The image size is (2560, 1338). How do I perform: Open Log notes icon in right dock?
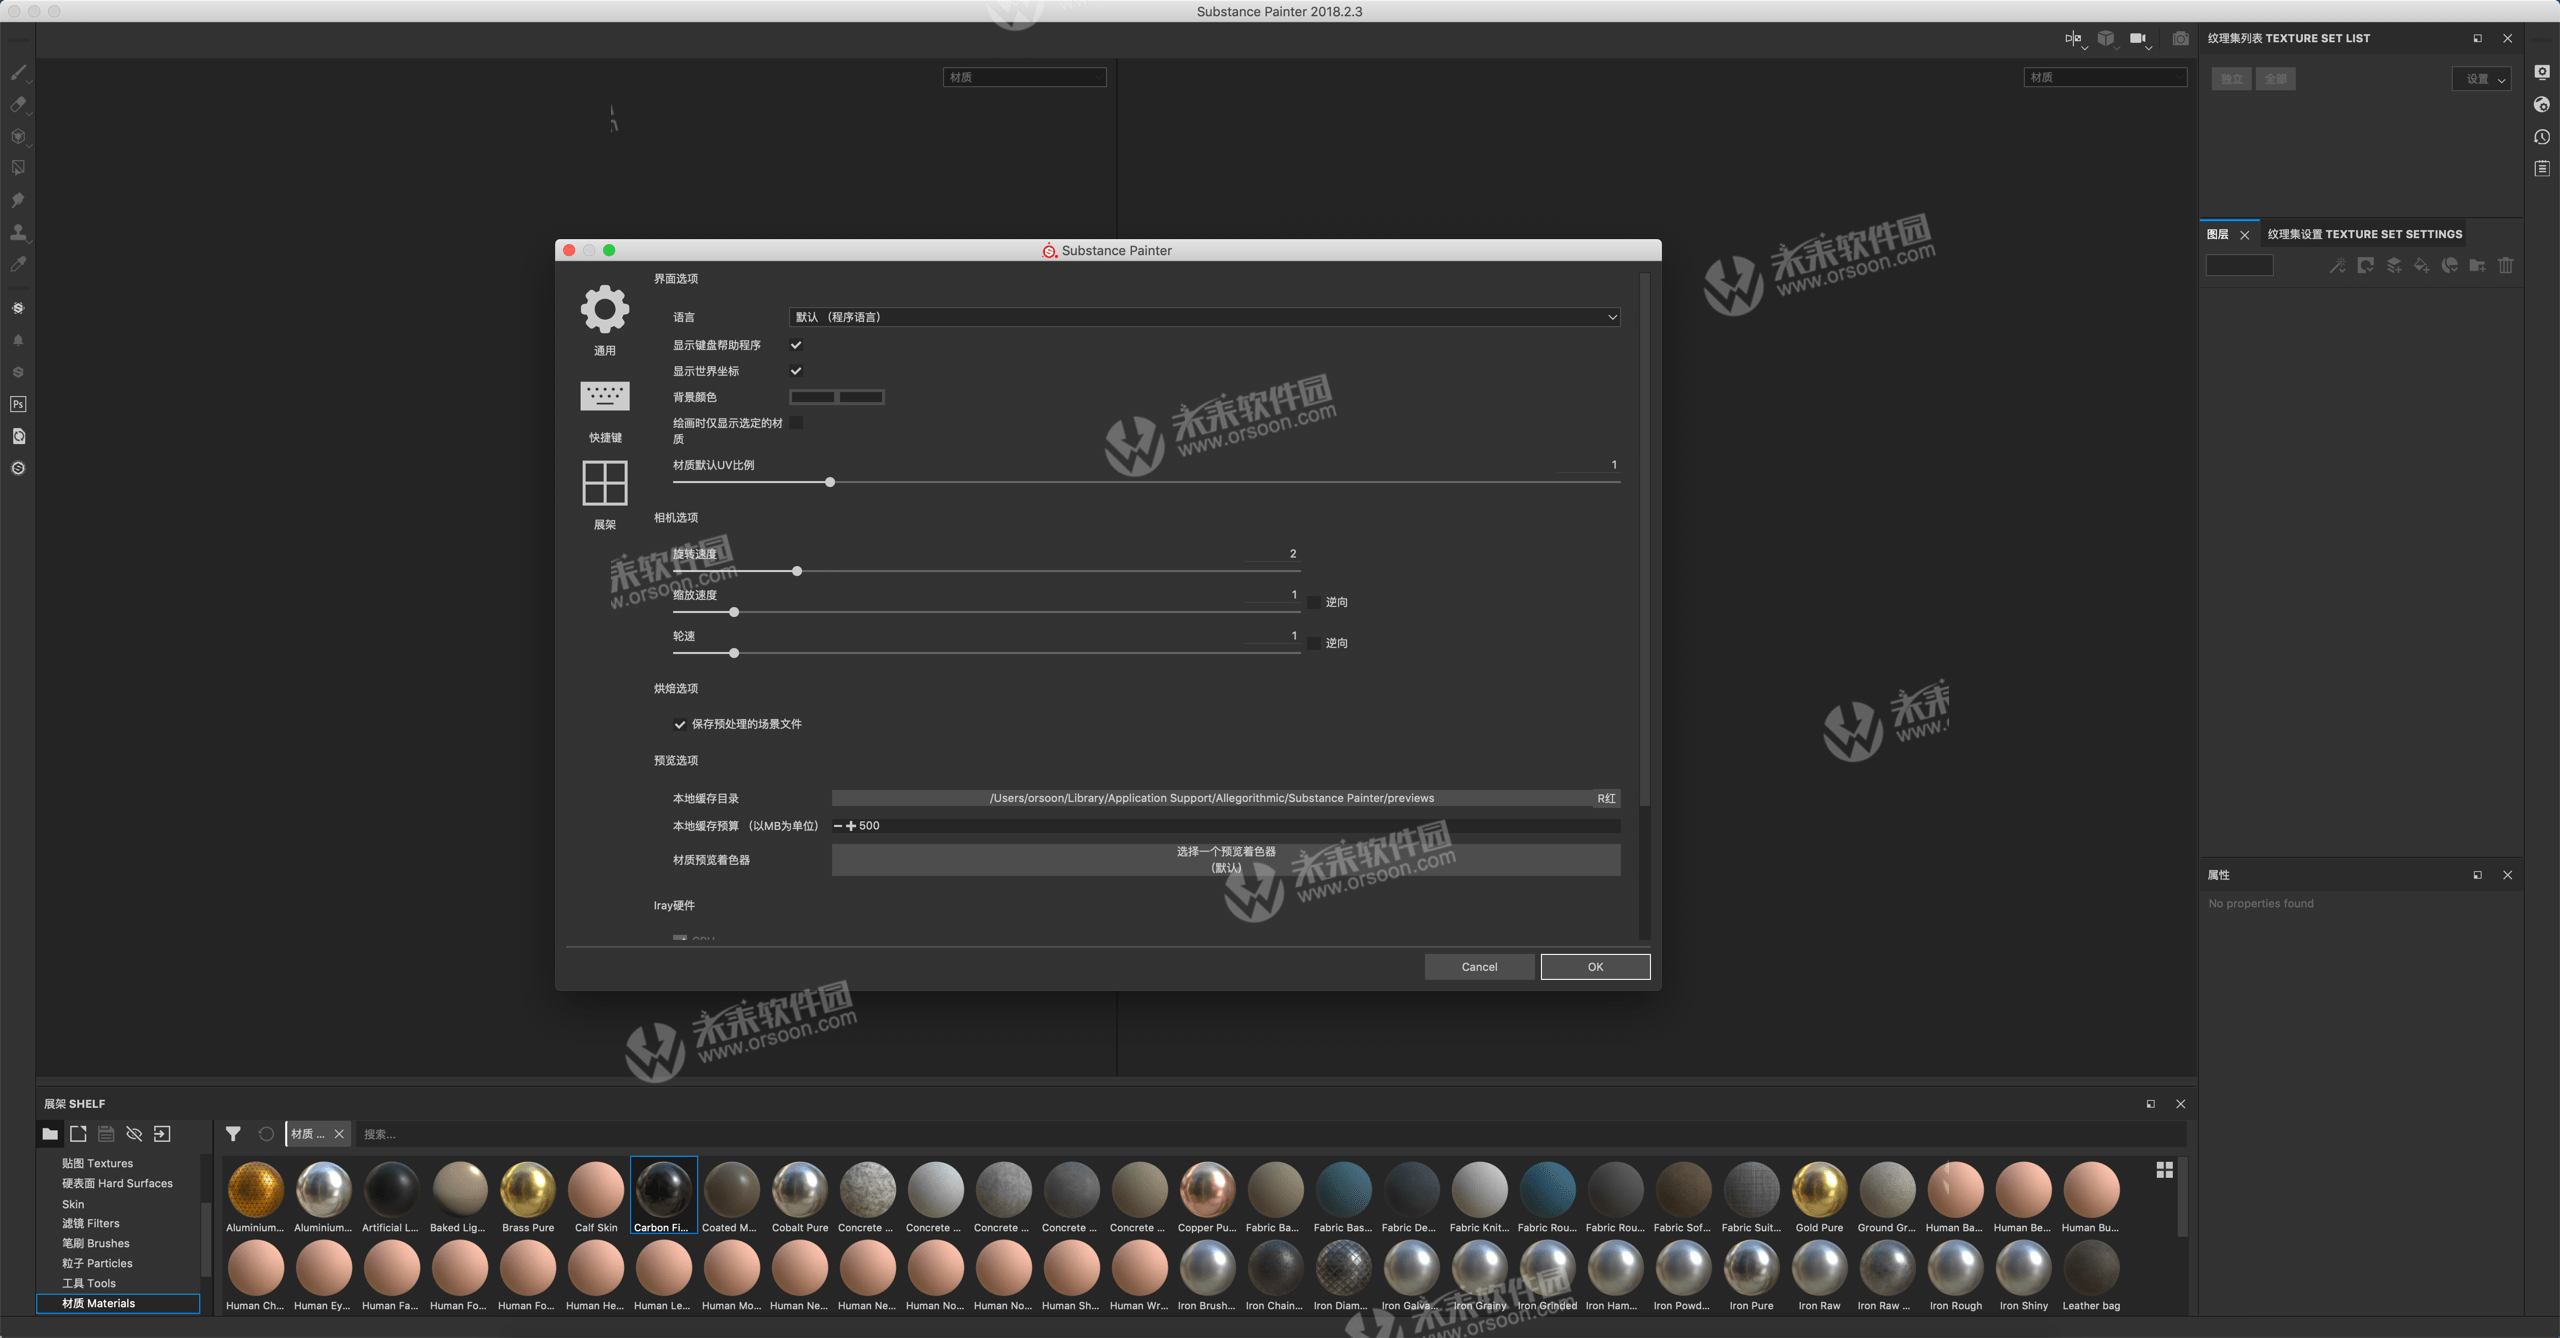click(x=2542, y=168)
